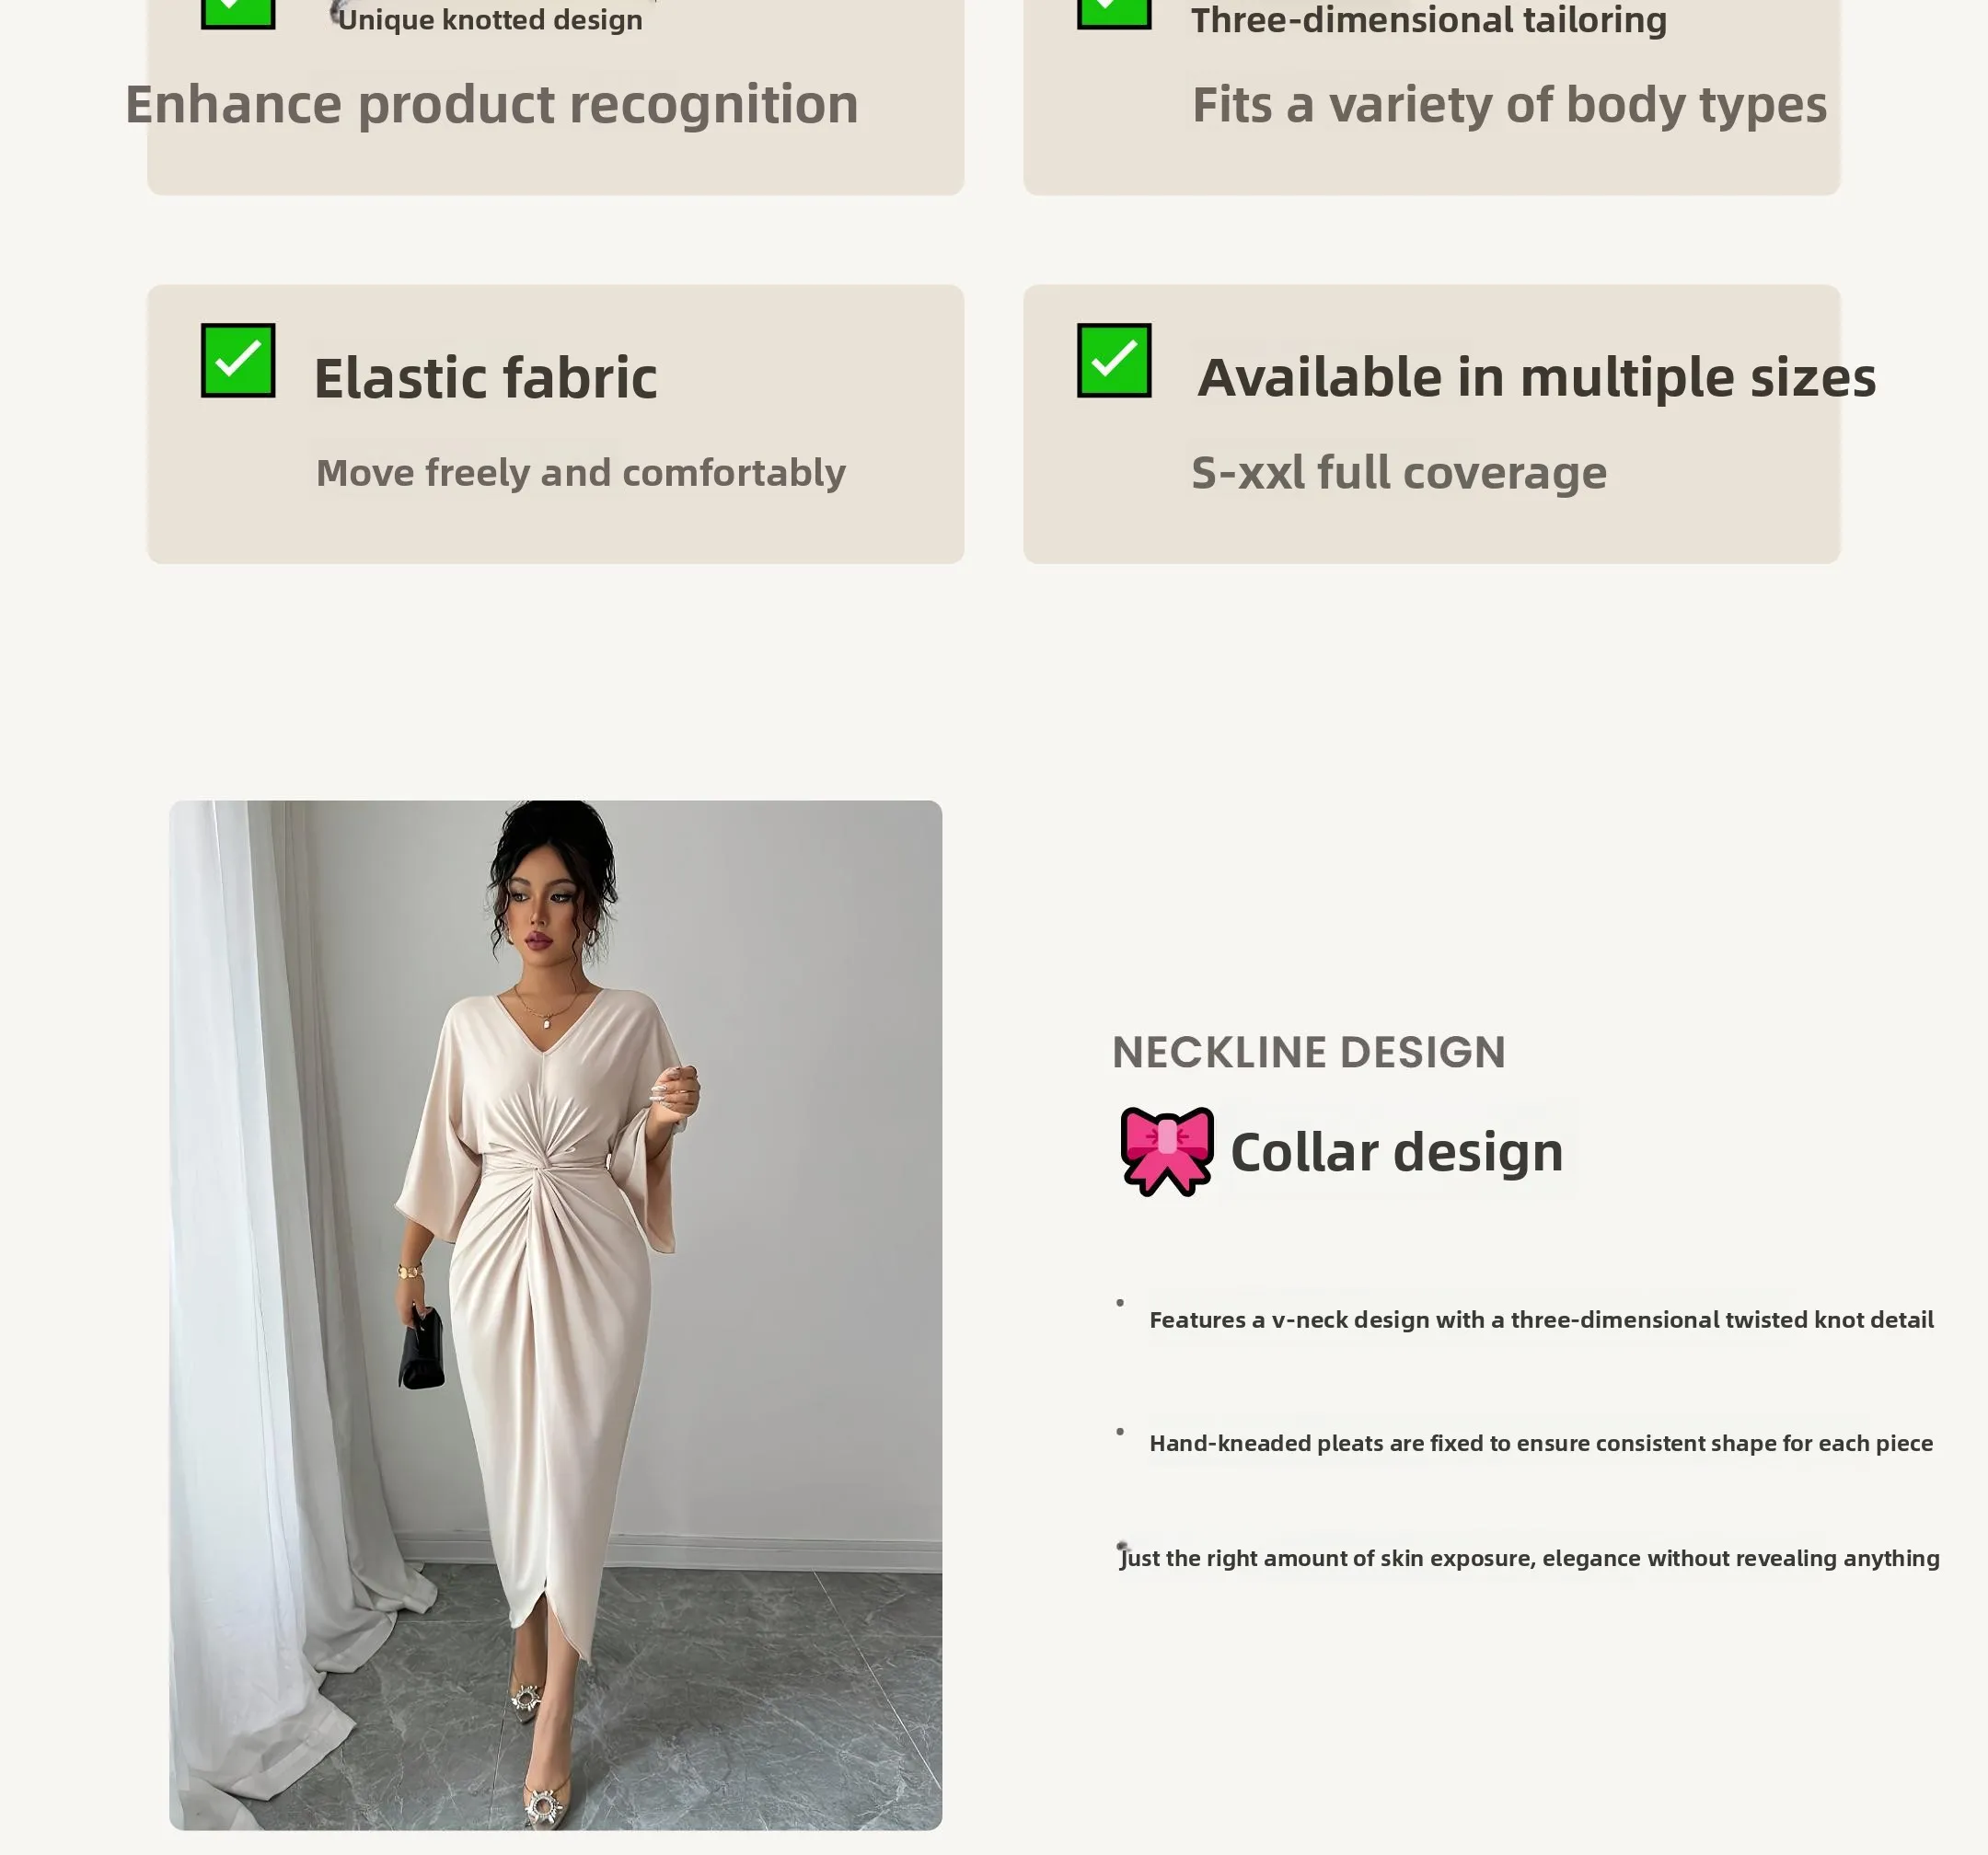Click the pink bow icon
This screenshot has width=1988, height=1855.
1167,1151
